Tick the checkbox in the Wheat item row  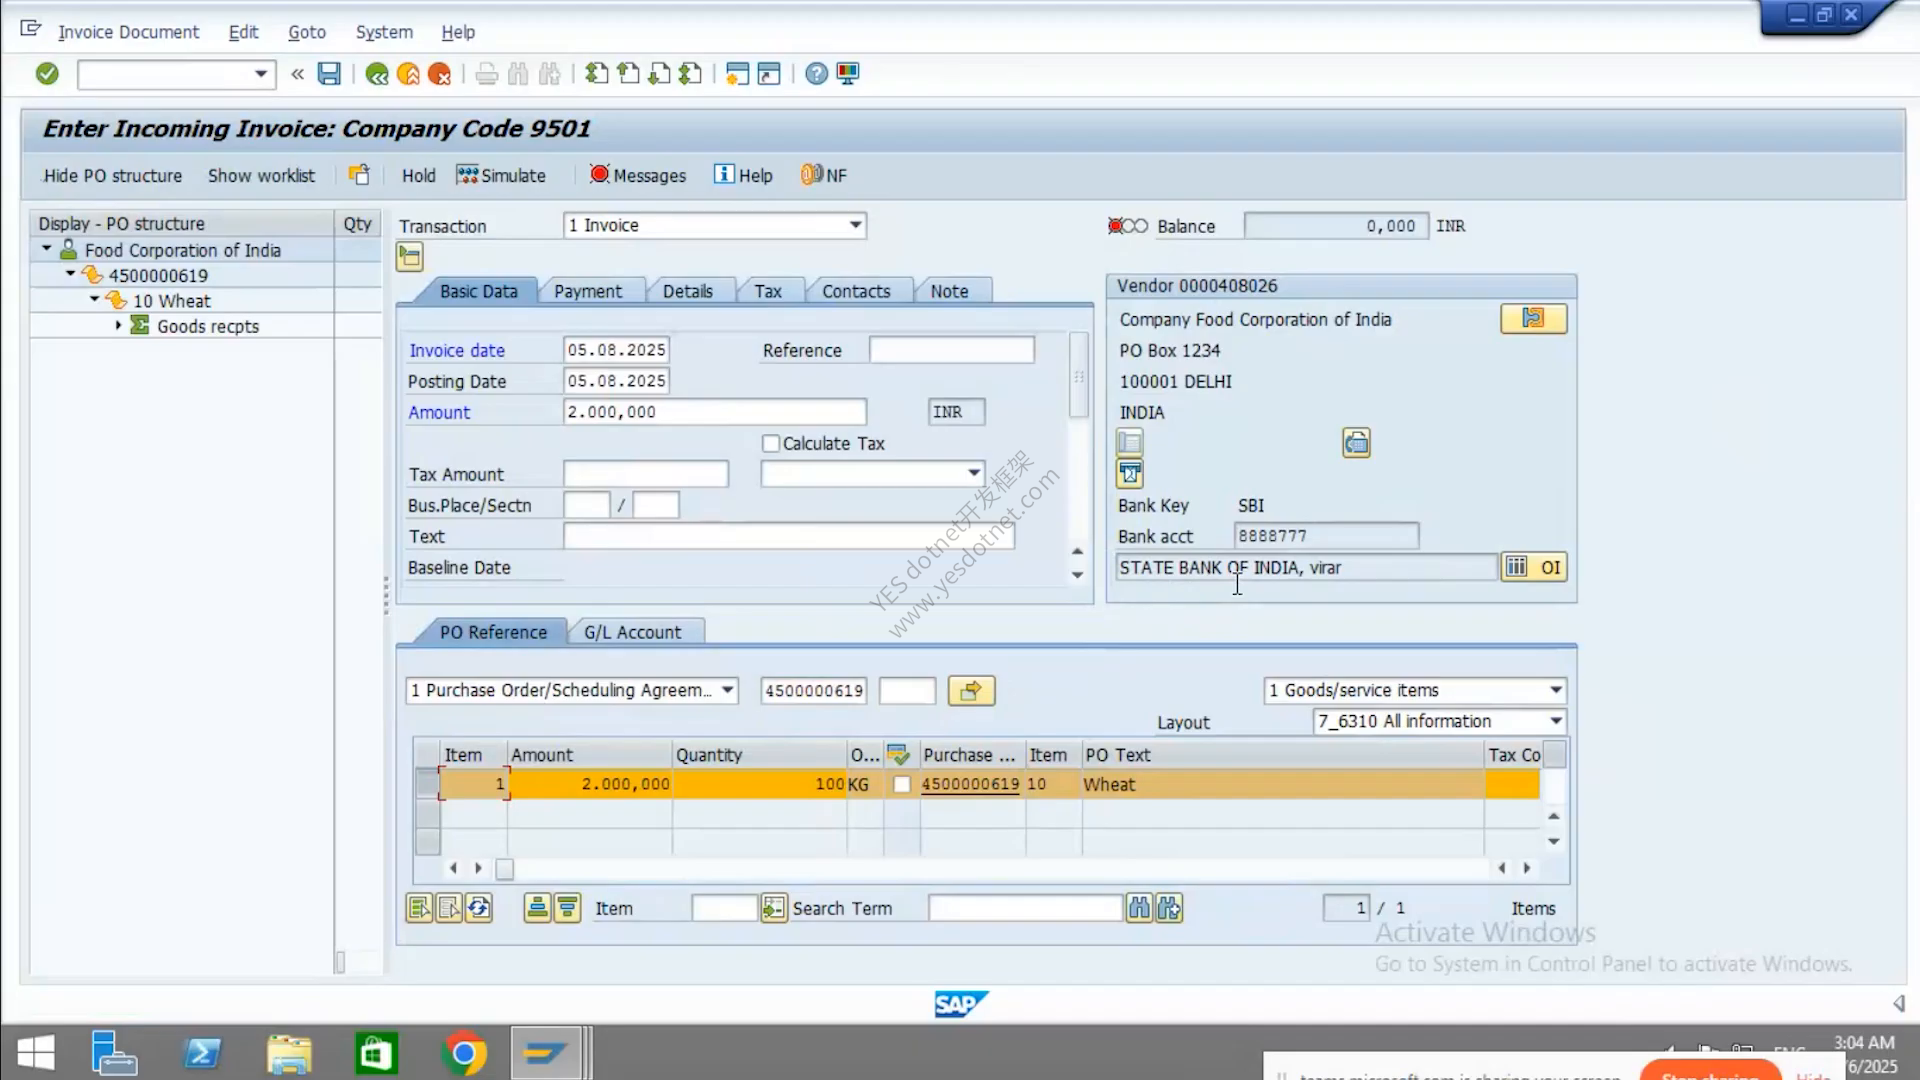[901, 784]
